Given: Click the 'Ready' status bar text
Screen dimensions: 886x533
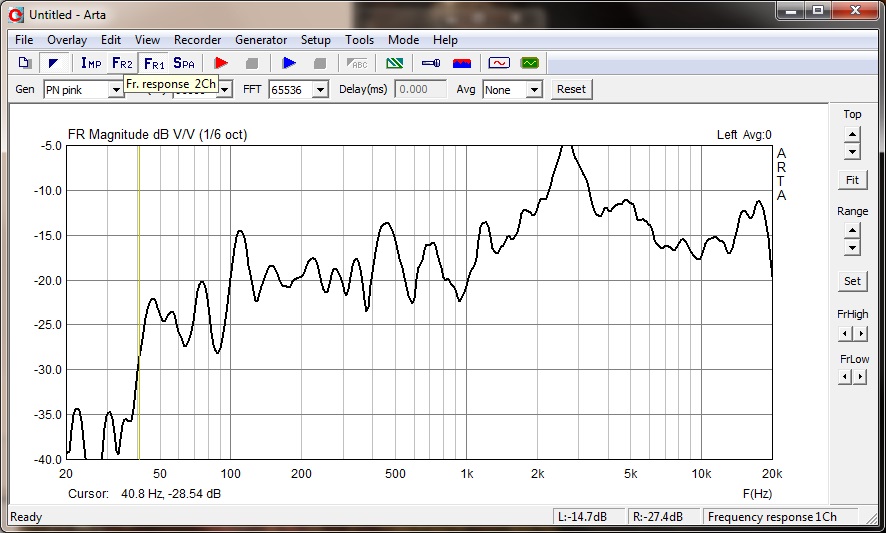Looking at the screenshot, I should pyautogui.click(x=26, y=517).
